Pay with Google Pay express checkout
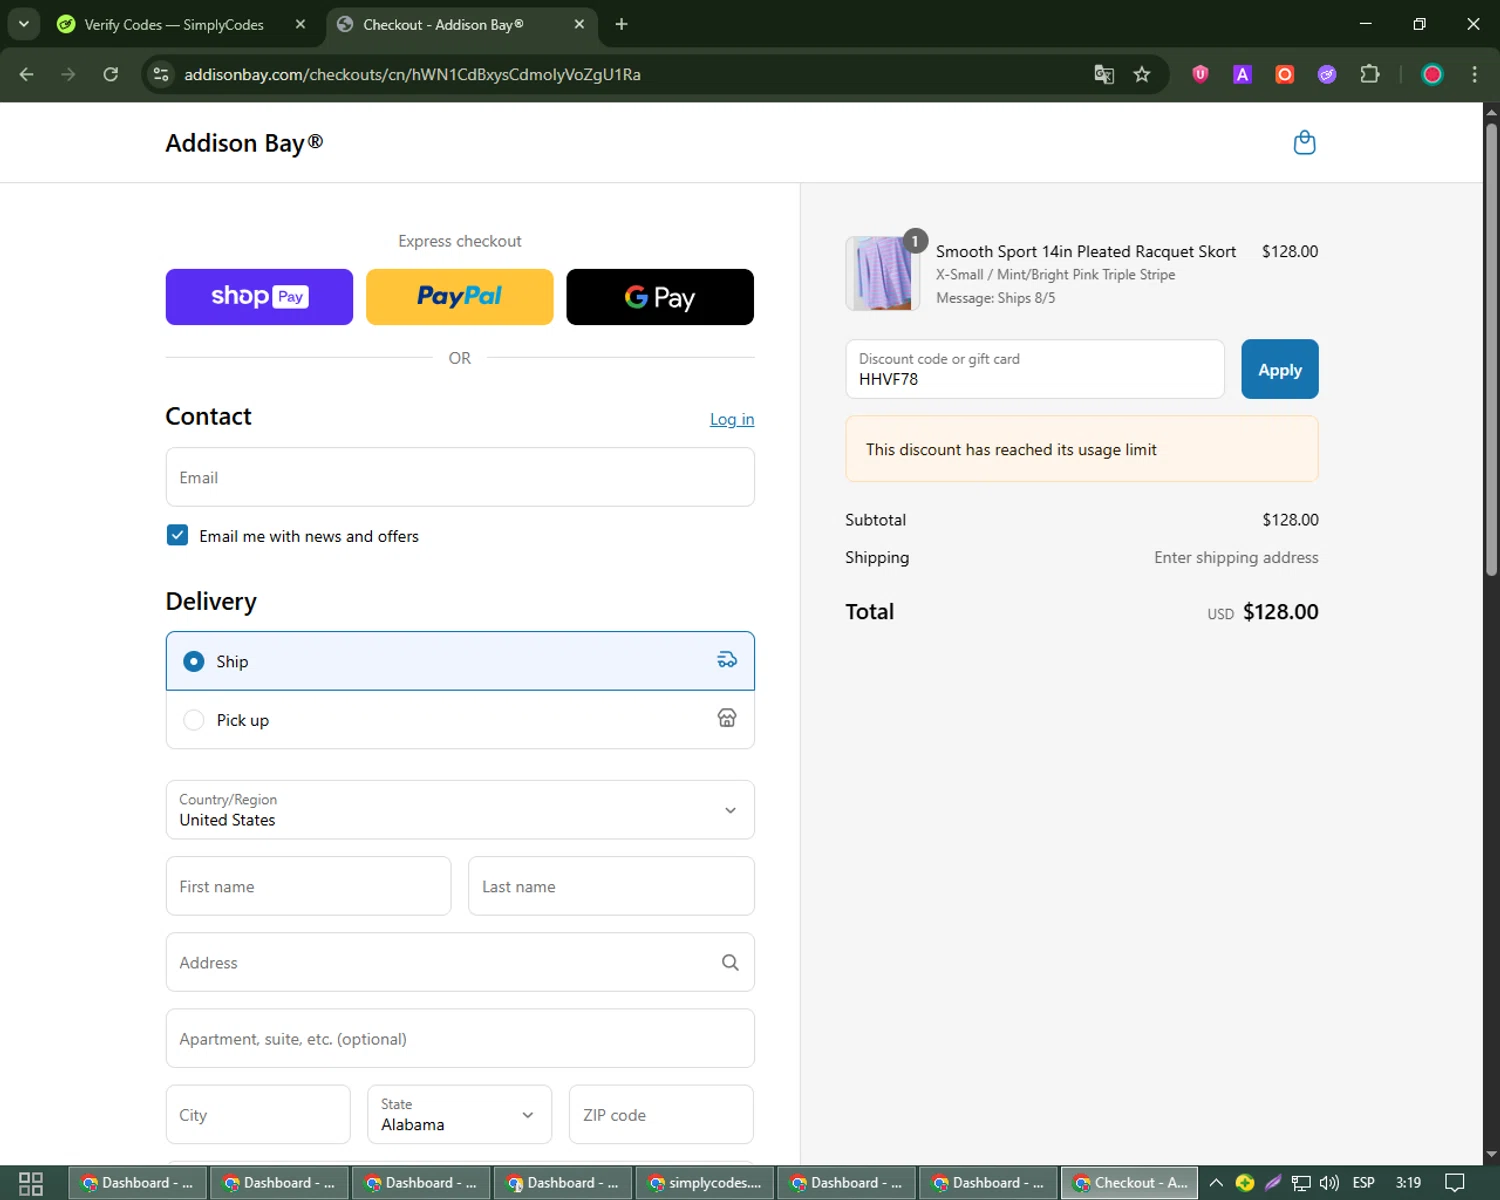The height and width of the screenshot is (1200, 1500). click(x=660, y=297)
